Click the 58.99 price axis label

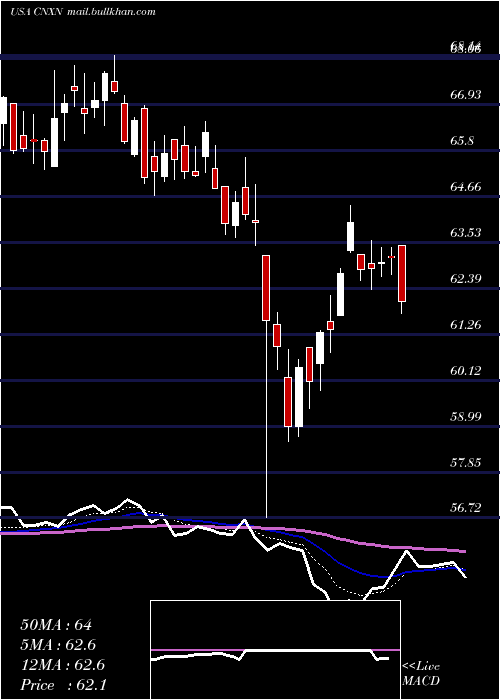tap(466, 417)
